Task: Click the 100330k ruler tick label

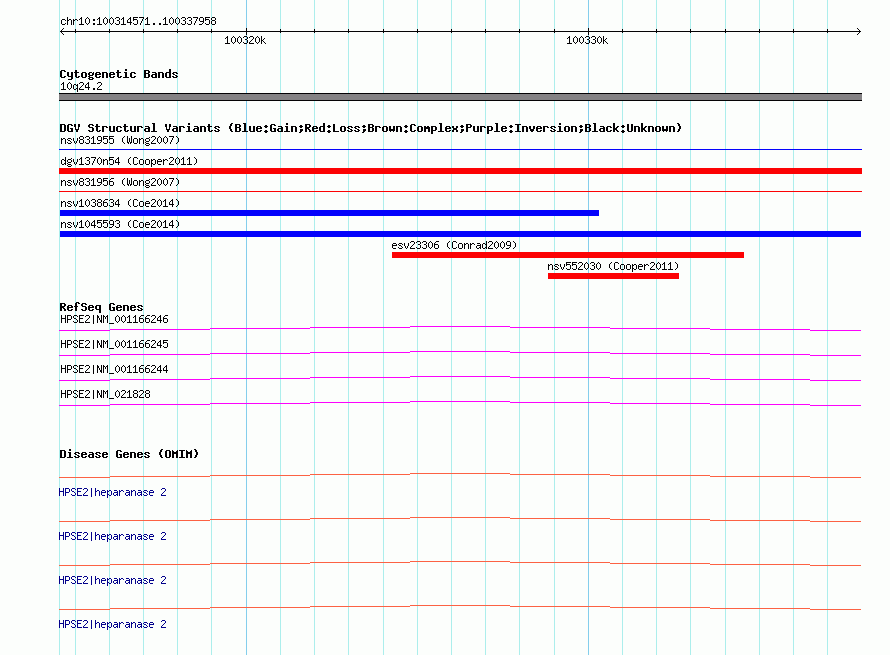Action: (587, 40)
